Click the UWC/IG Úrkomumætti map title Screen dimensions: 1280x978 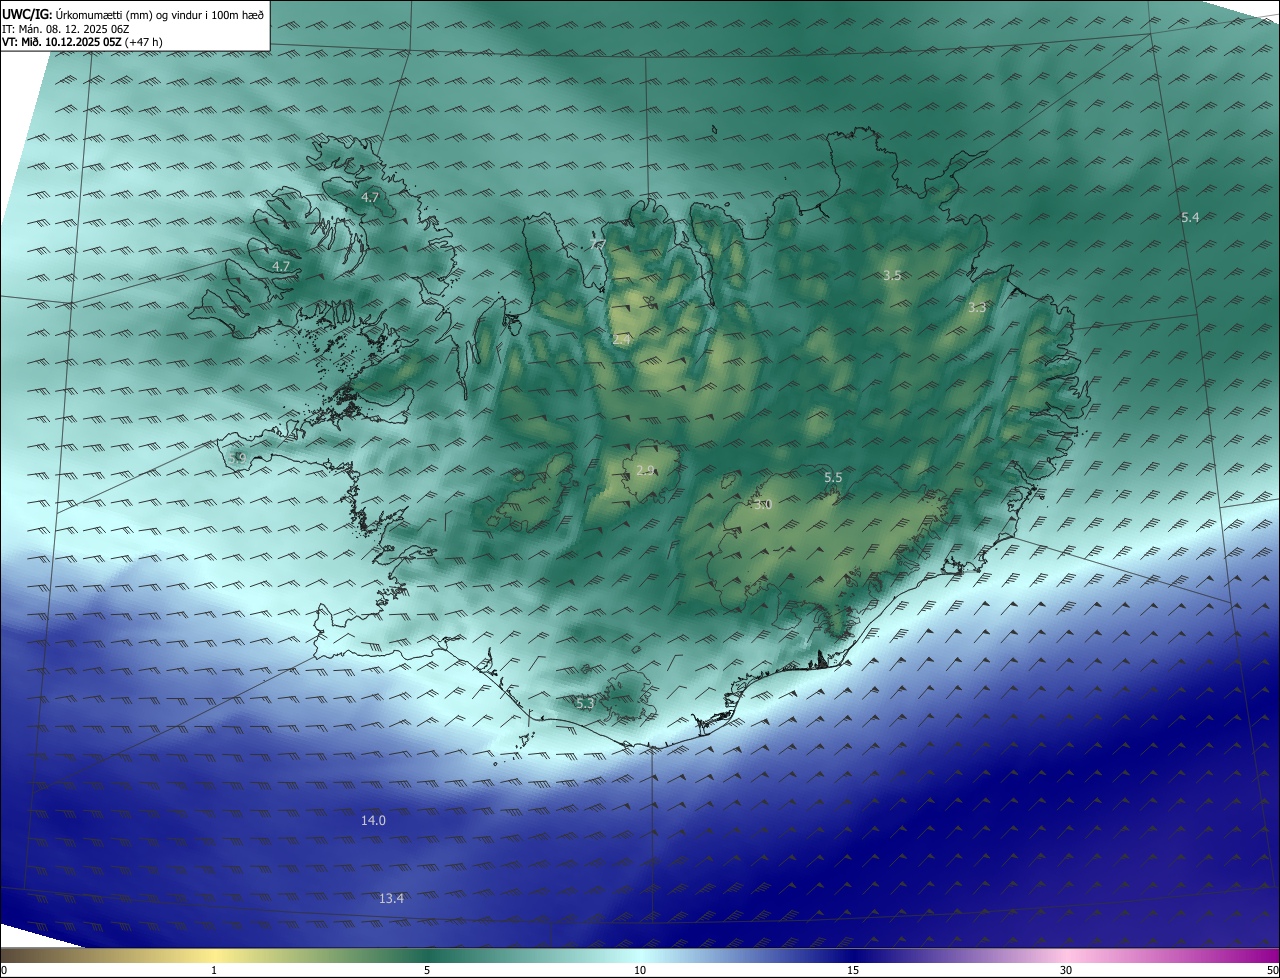(133, 14)
